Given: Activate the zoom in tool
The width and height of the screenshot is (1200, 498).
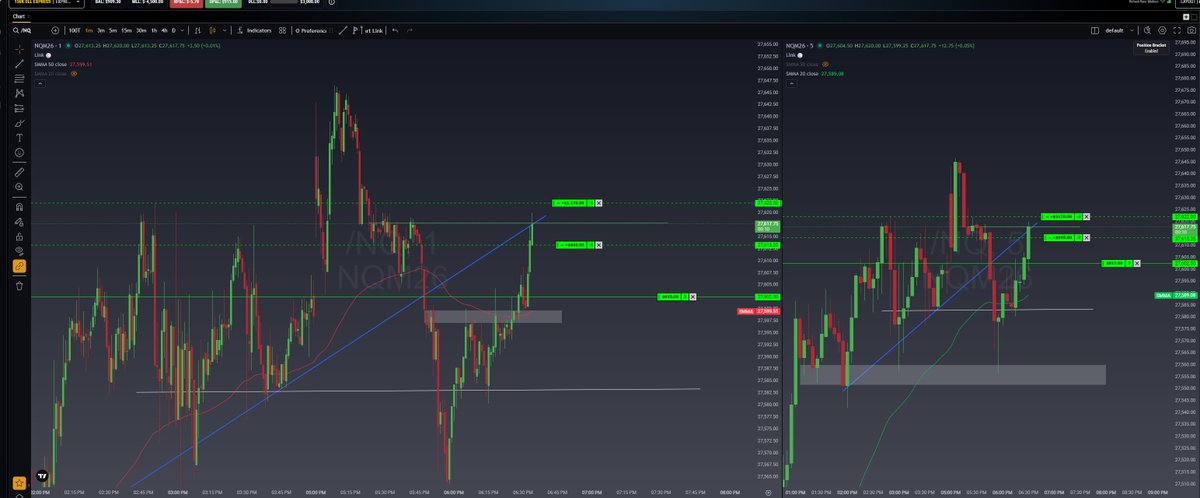Looking at the screenshot, I should click(19, 187).
